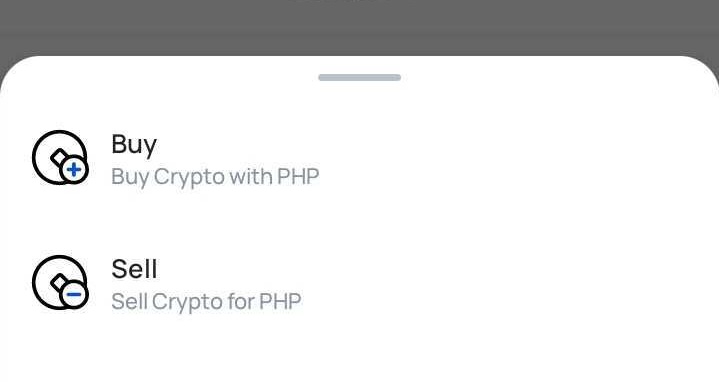Viewport: 719px width, 382px height.
Task: Select the diamond shape inside Buy icon
Action: pos(60,158)
